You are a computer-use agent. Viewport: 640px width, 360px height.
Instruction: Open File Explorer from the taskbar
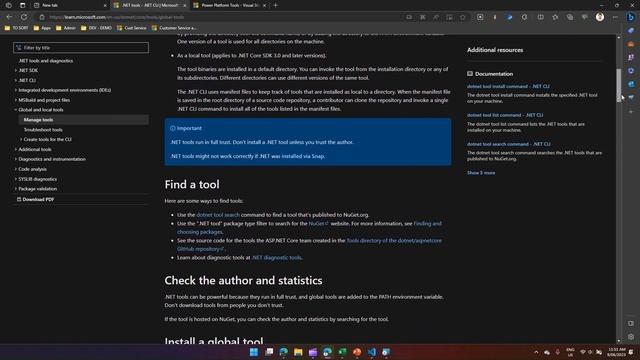(x=298, y=352)
